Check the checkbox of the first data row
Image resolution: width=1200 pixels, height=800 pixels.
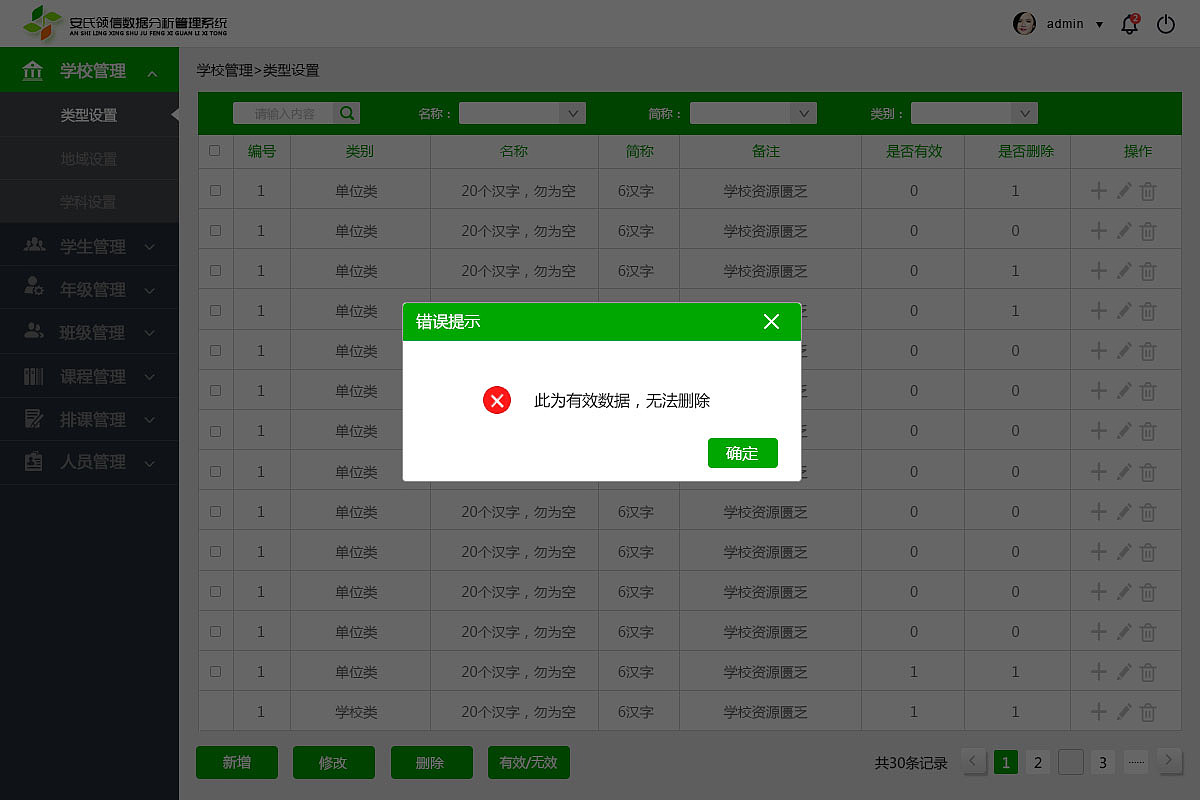click(x=215, y=189)
